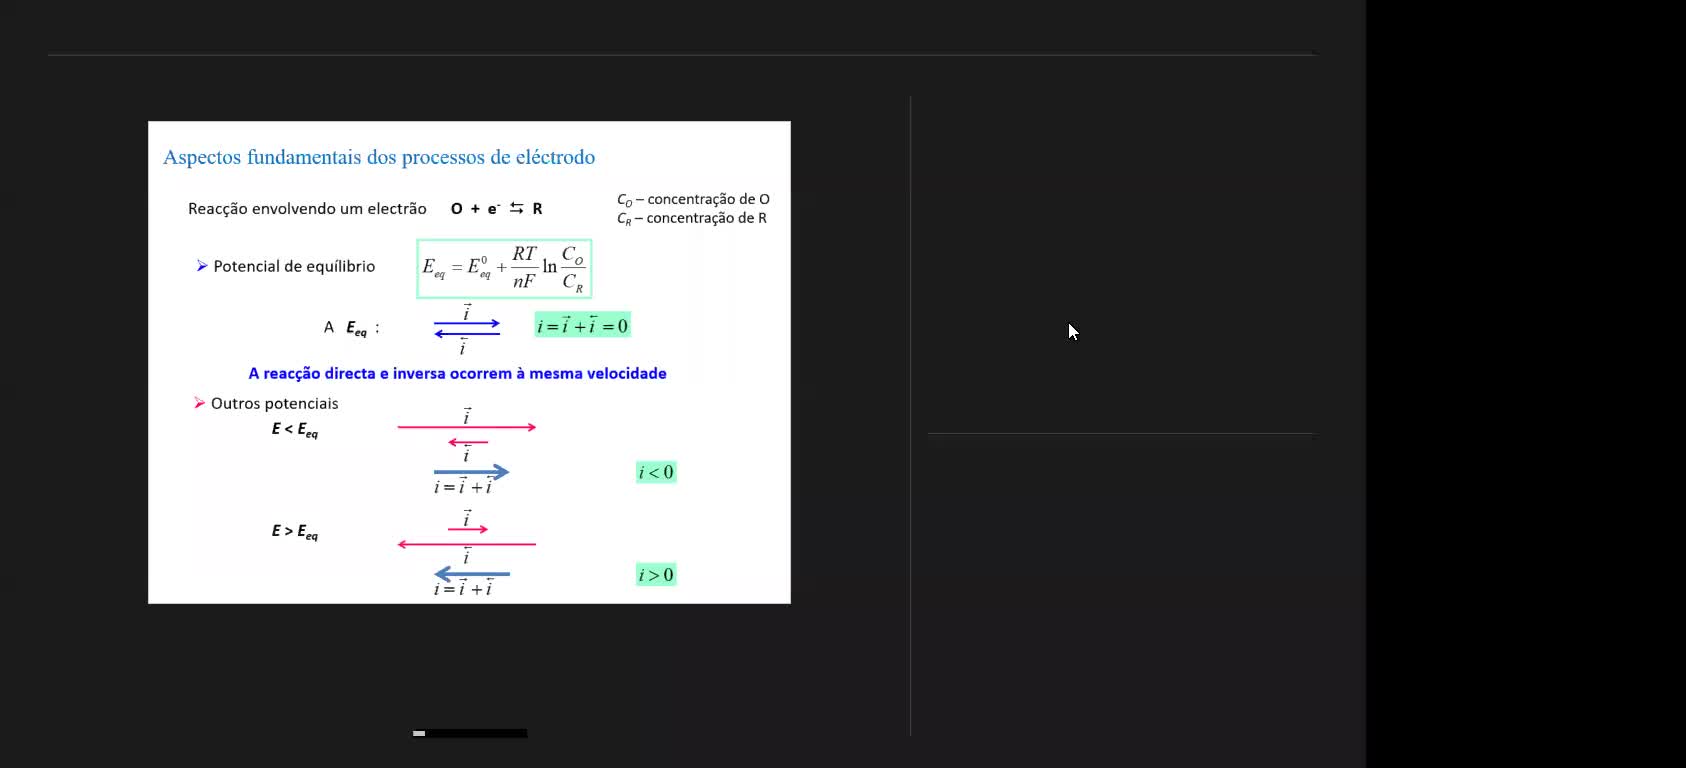Click the 'Cₒ – concentração de O' legend text
Viewport: 1686px width, 768px height.
(693, 199)
